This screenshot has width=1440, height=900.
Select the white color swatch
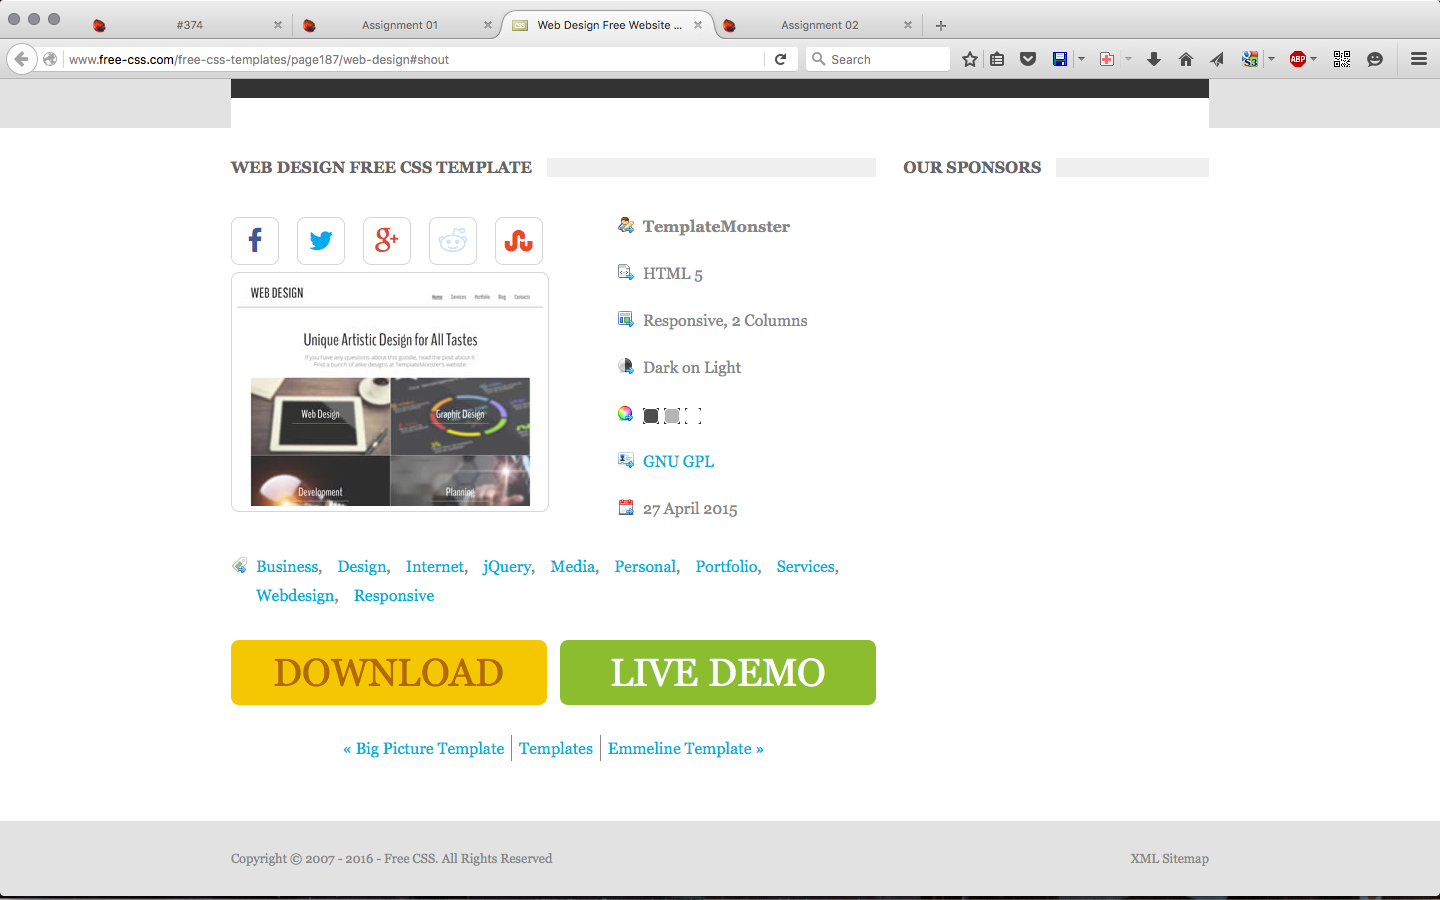point(694,415)
